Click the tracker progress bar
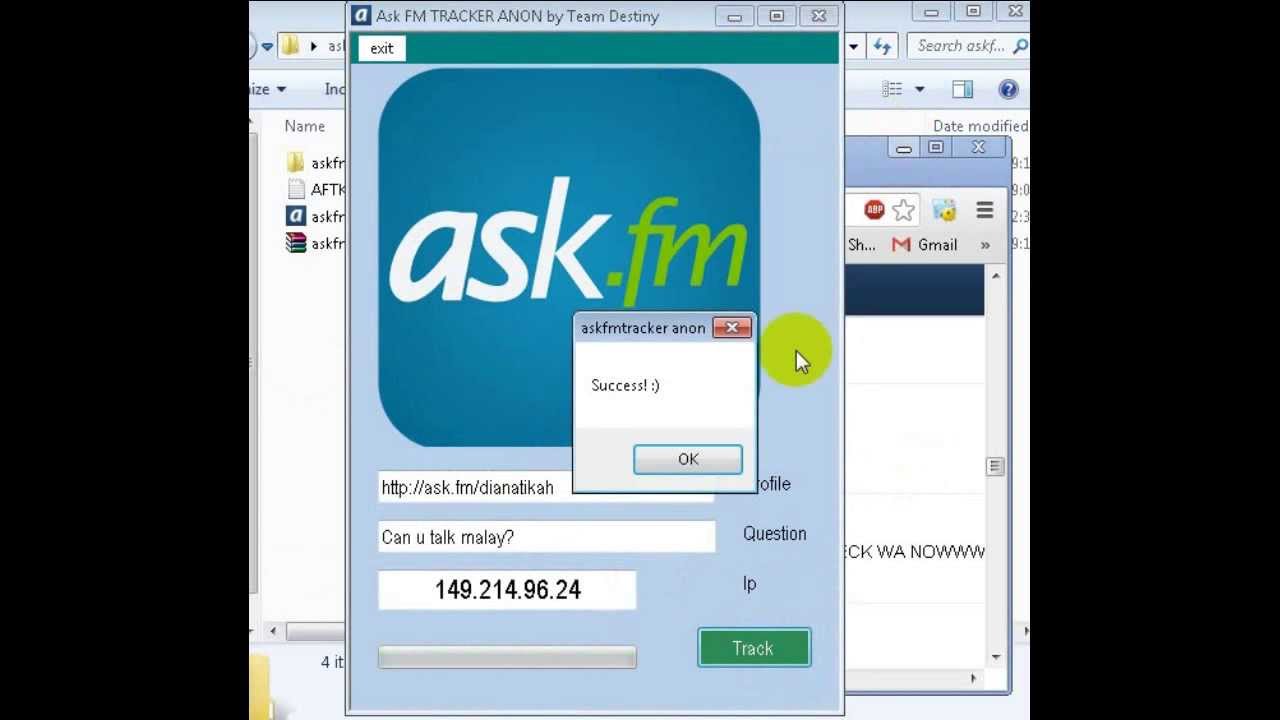This screenshot has height=720, width=1280. coord(507,657)
